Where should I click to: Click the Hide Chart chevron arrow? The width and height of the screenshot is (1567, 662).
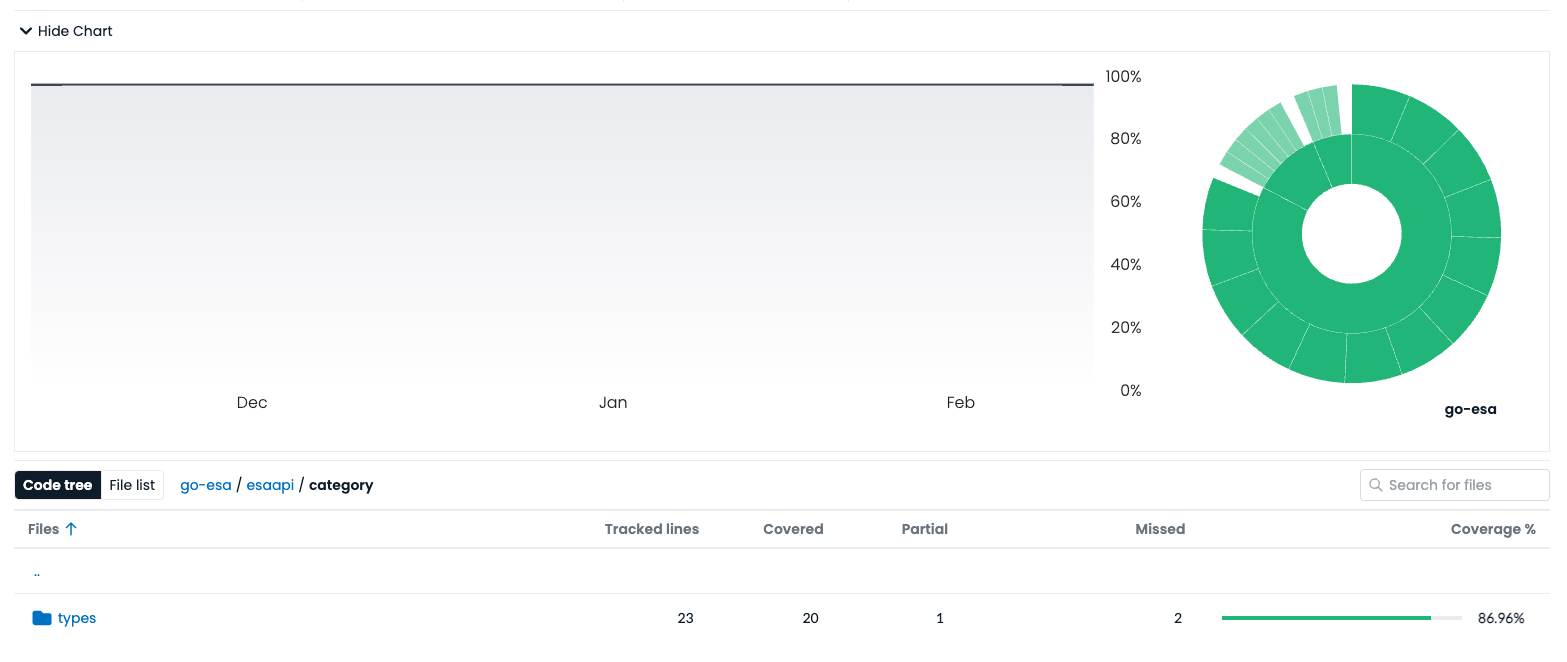pos(26,31)
